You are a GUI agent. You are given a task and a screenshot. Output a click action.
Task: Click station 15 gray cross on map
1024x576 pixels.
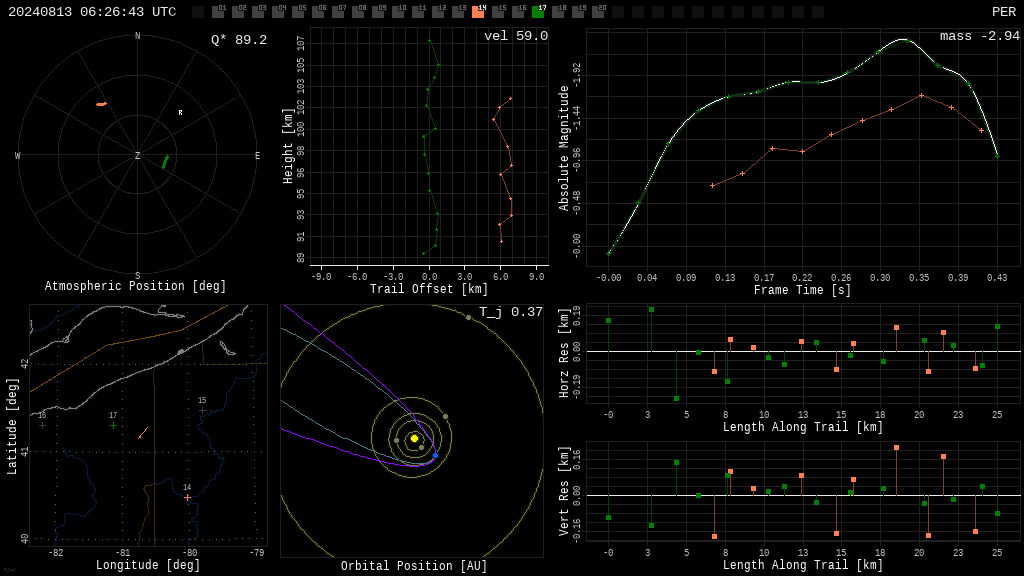(202, 411)
